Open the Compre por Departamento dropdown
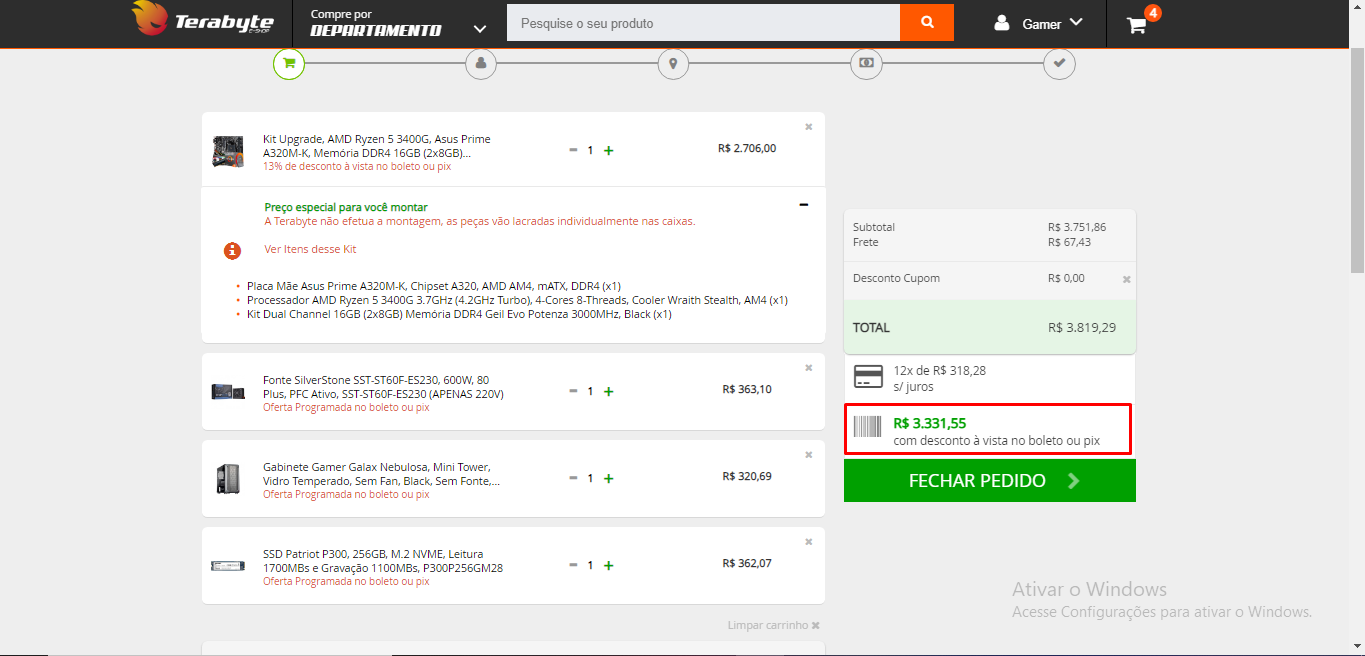1365x656 pixels. pos(398,23)
